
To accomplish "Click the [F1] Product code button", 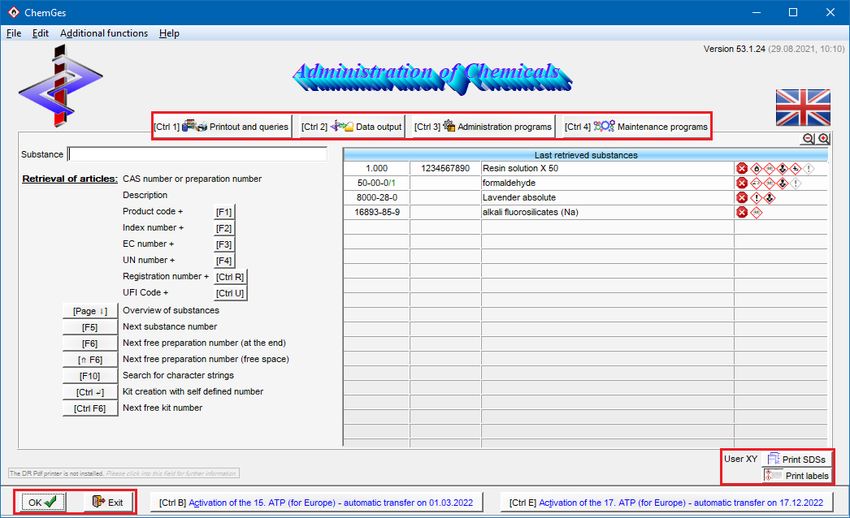I will click(x=224, y=212).
